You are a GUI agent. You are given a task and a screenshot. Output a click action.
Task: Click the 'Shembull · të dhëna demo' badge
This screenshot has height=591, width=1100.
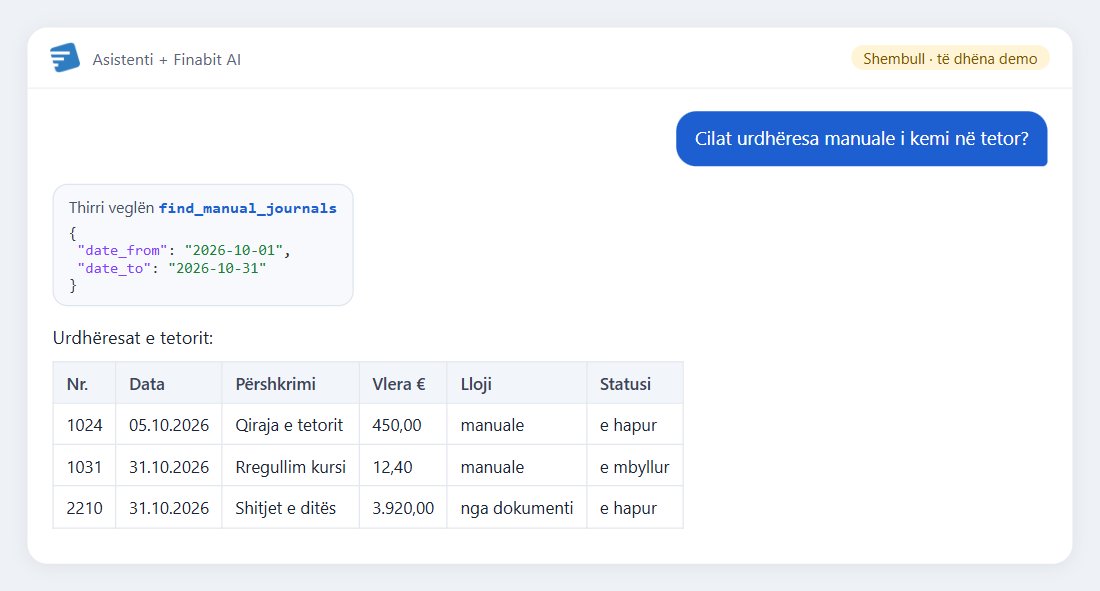click(x=950, y=58)
